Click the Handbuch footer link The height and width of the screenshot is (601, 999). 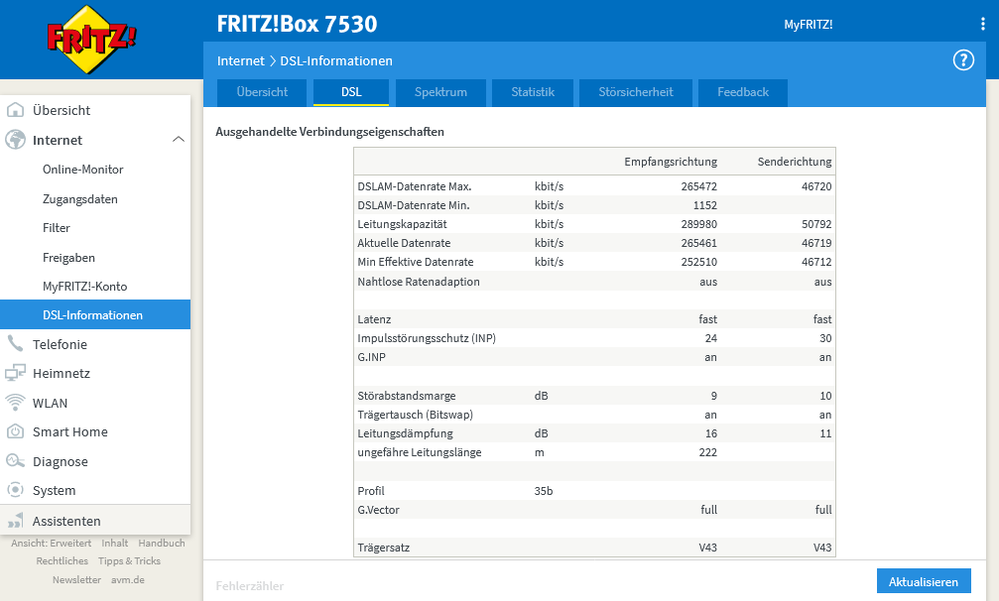pos(161,543)
